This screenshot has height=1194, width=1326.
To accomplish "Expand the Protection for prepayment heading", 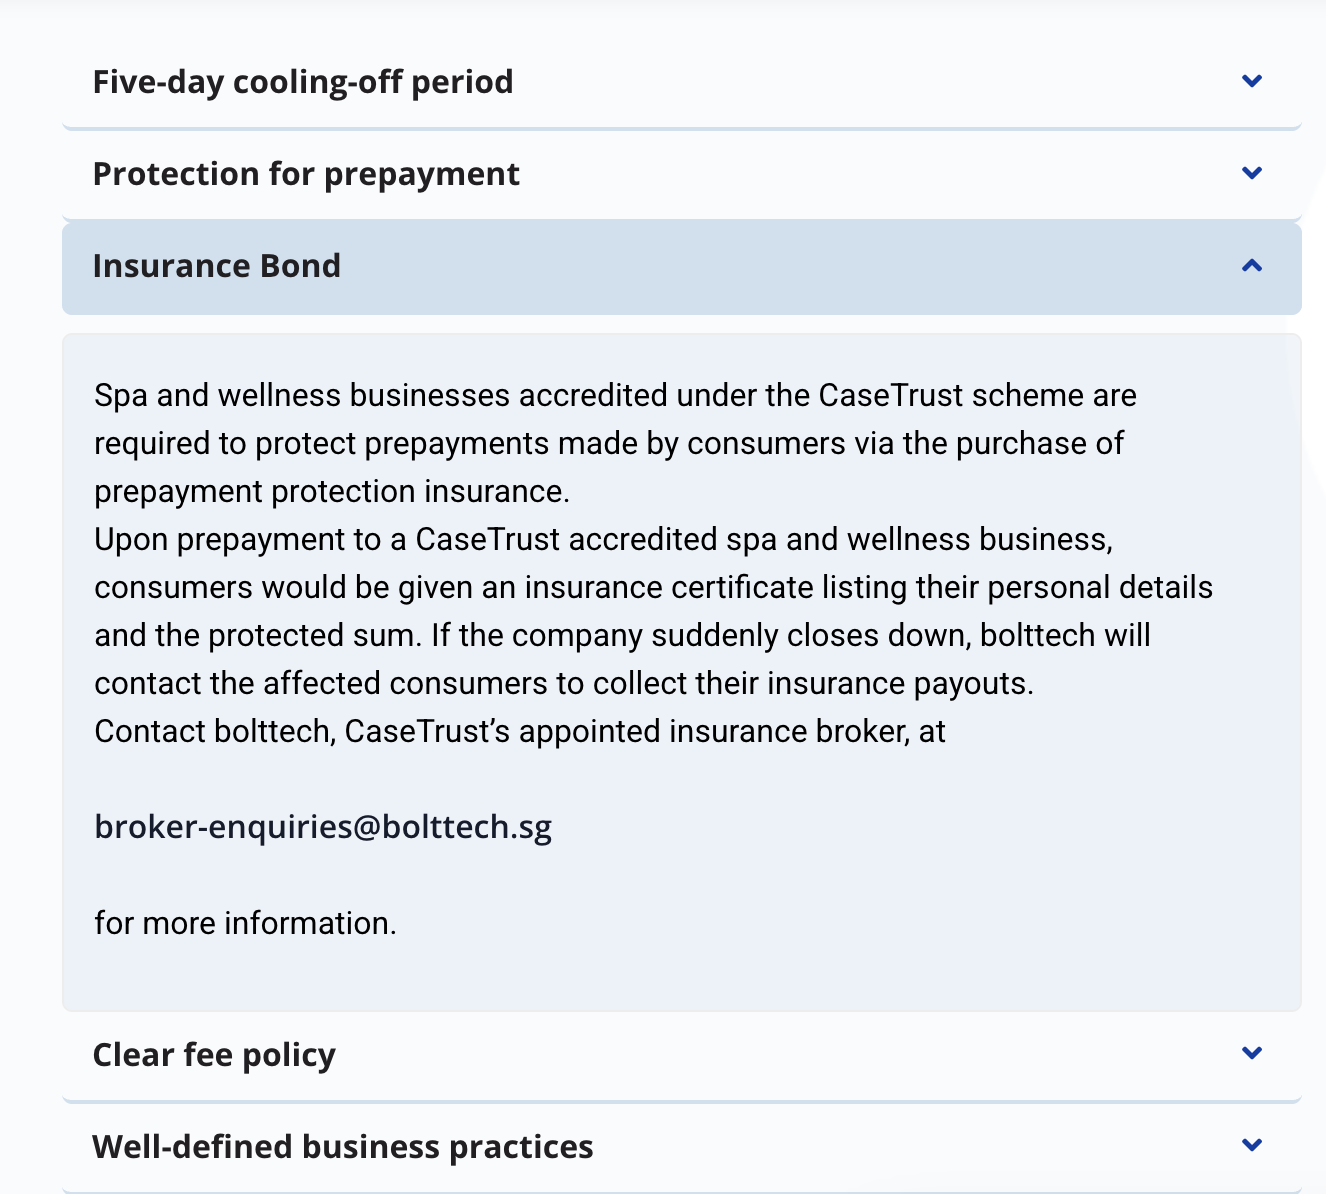I will coord(306,174).
